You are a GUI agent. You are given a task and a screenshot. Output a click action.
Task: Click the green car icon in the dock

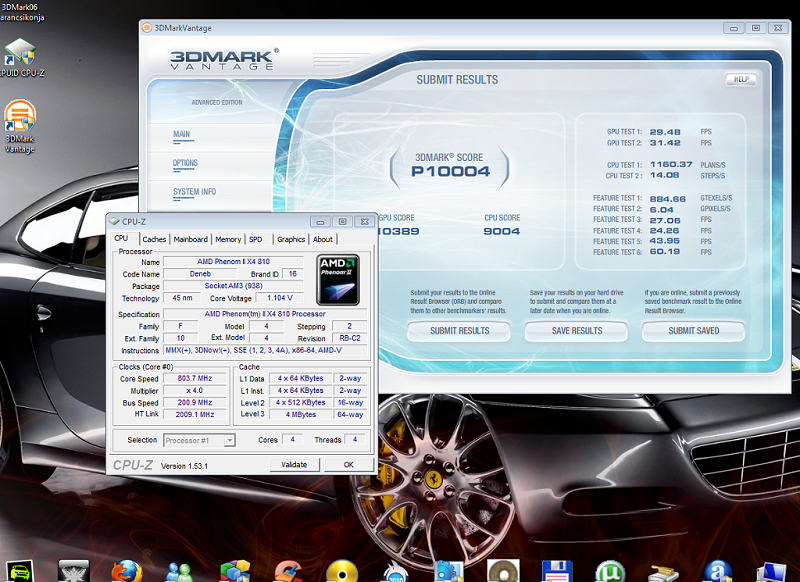(19, 572)
